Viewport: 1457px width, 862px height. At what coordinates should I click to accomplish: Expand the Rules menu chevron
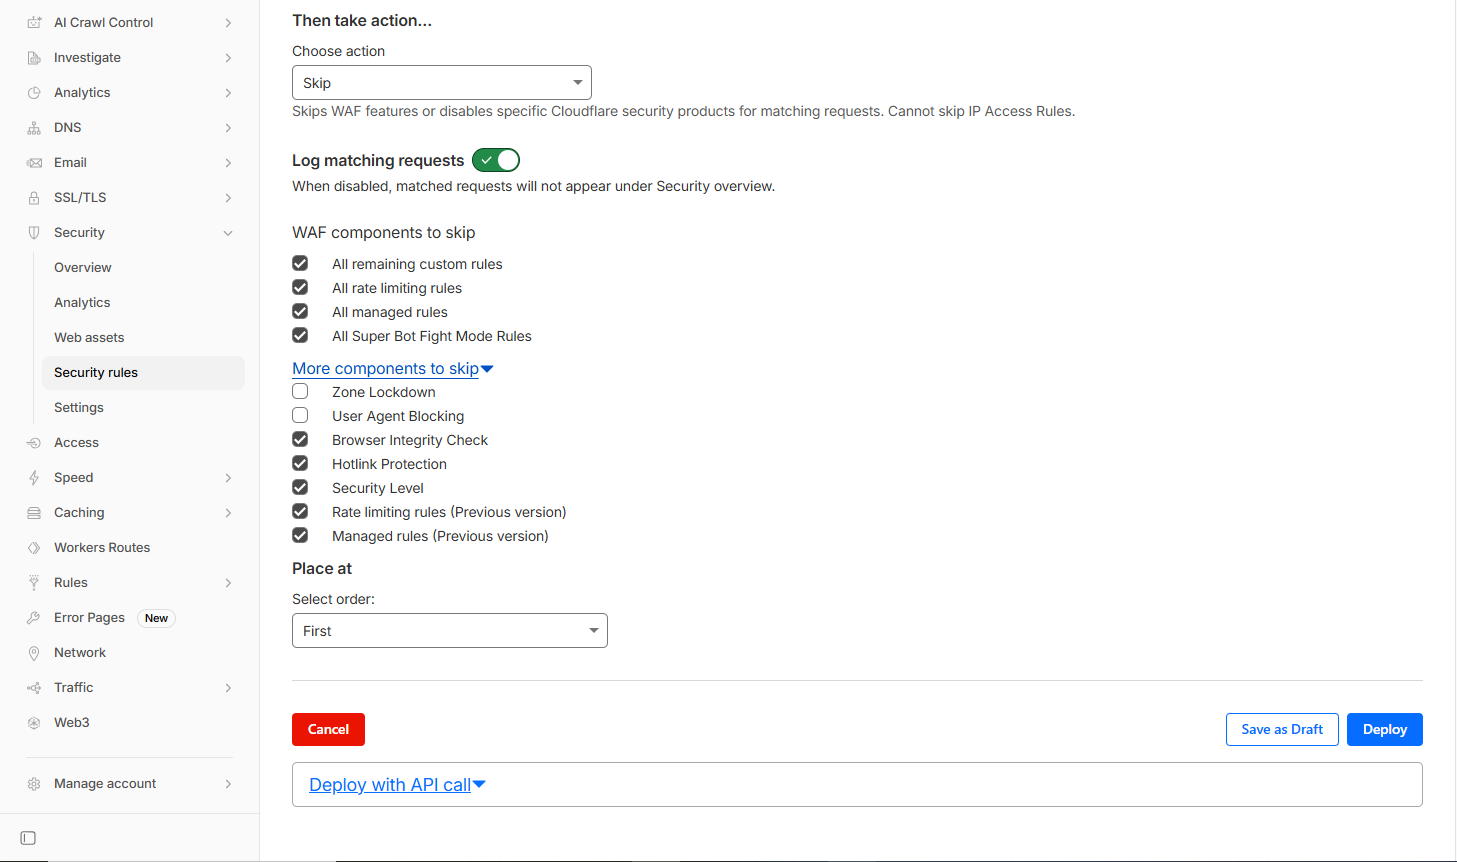[228, 582]
